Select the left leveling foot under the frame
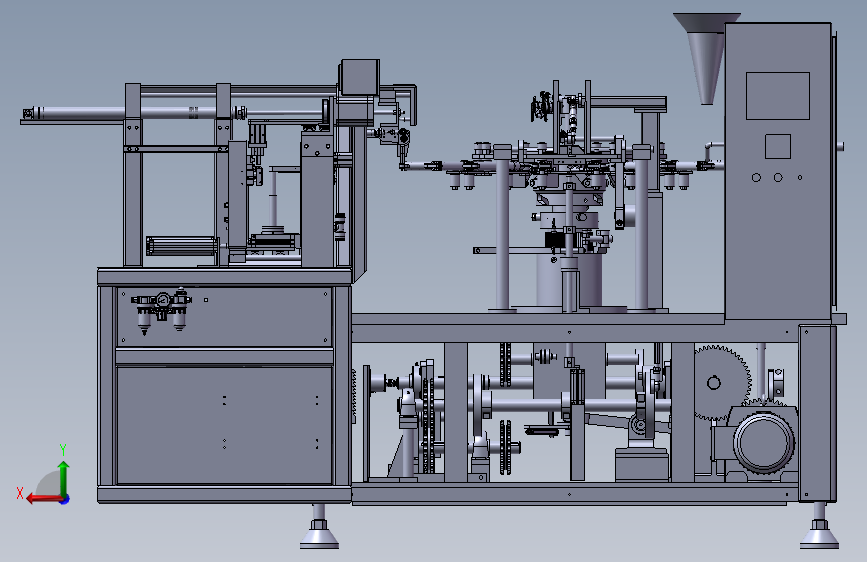This screenshot has height=562, width=867. click(x=319, y=527)
